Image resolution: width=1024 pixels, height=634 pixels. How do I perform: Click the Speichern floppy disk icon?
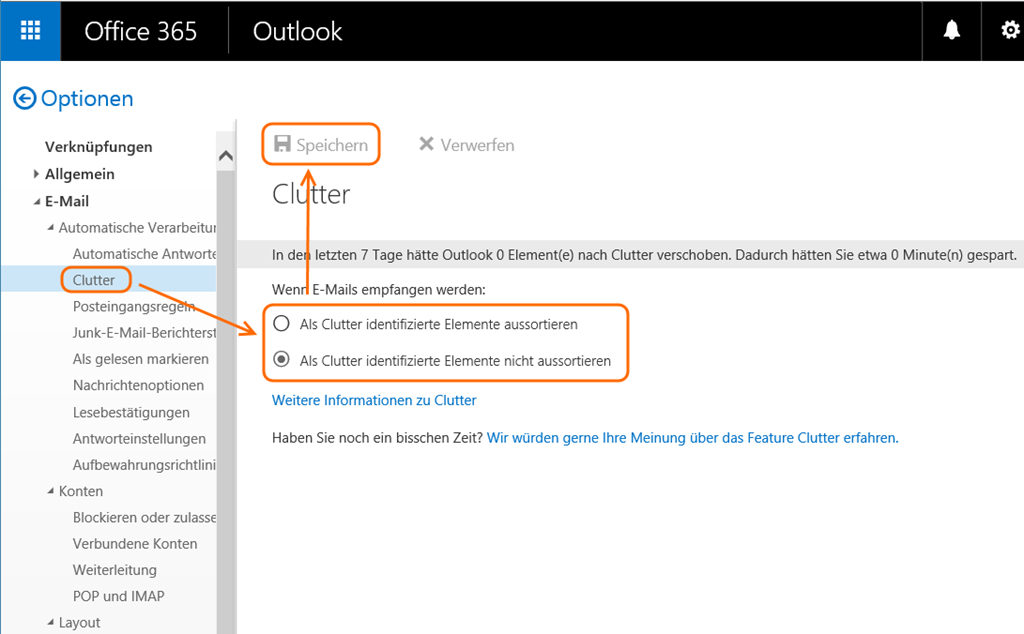(x=283, y=145)
